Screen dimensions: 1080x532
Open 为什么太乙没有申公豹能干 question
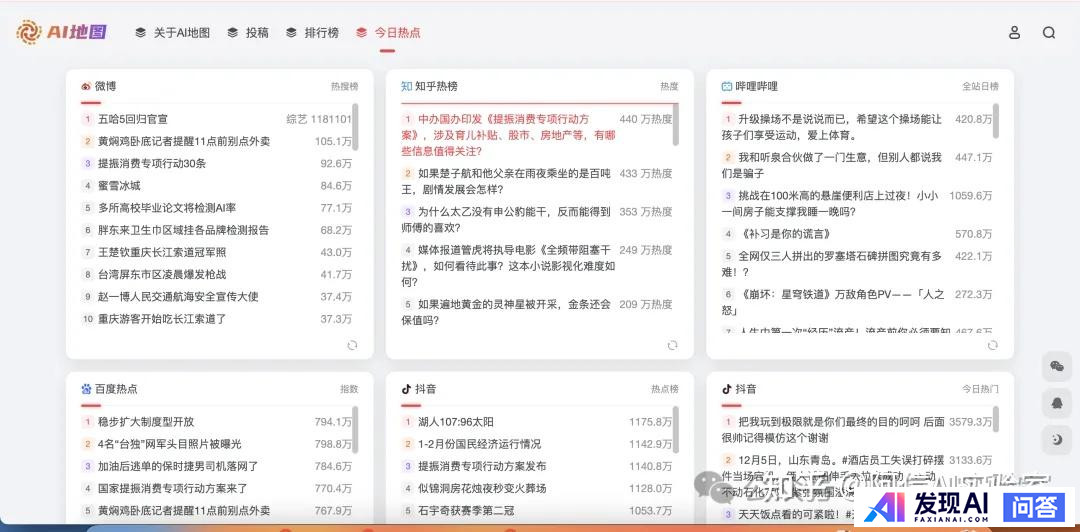click(x=507, y=219)
